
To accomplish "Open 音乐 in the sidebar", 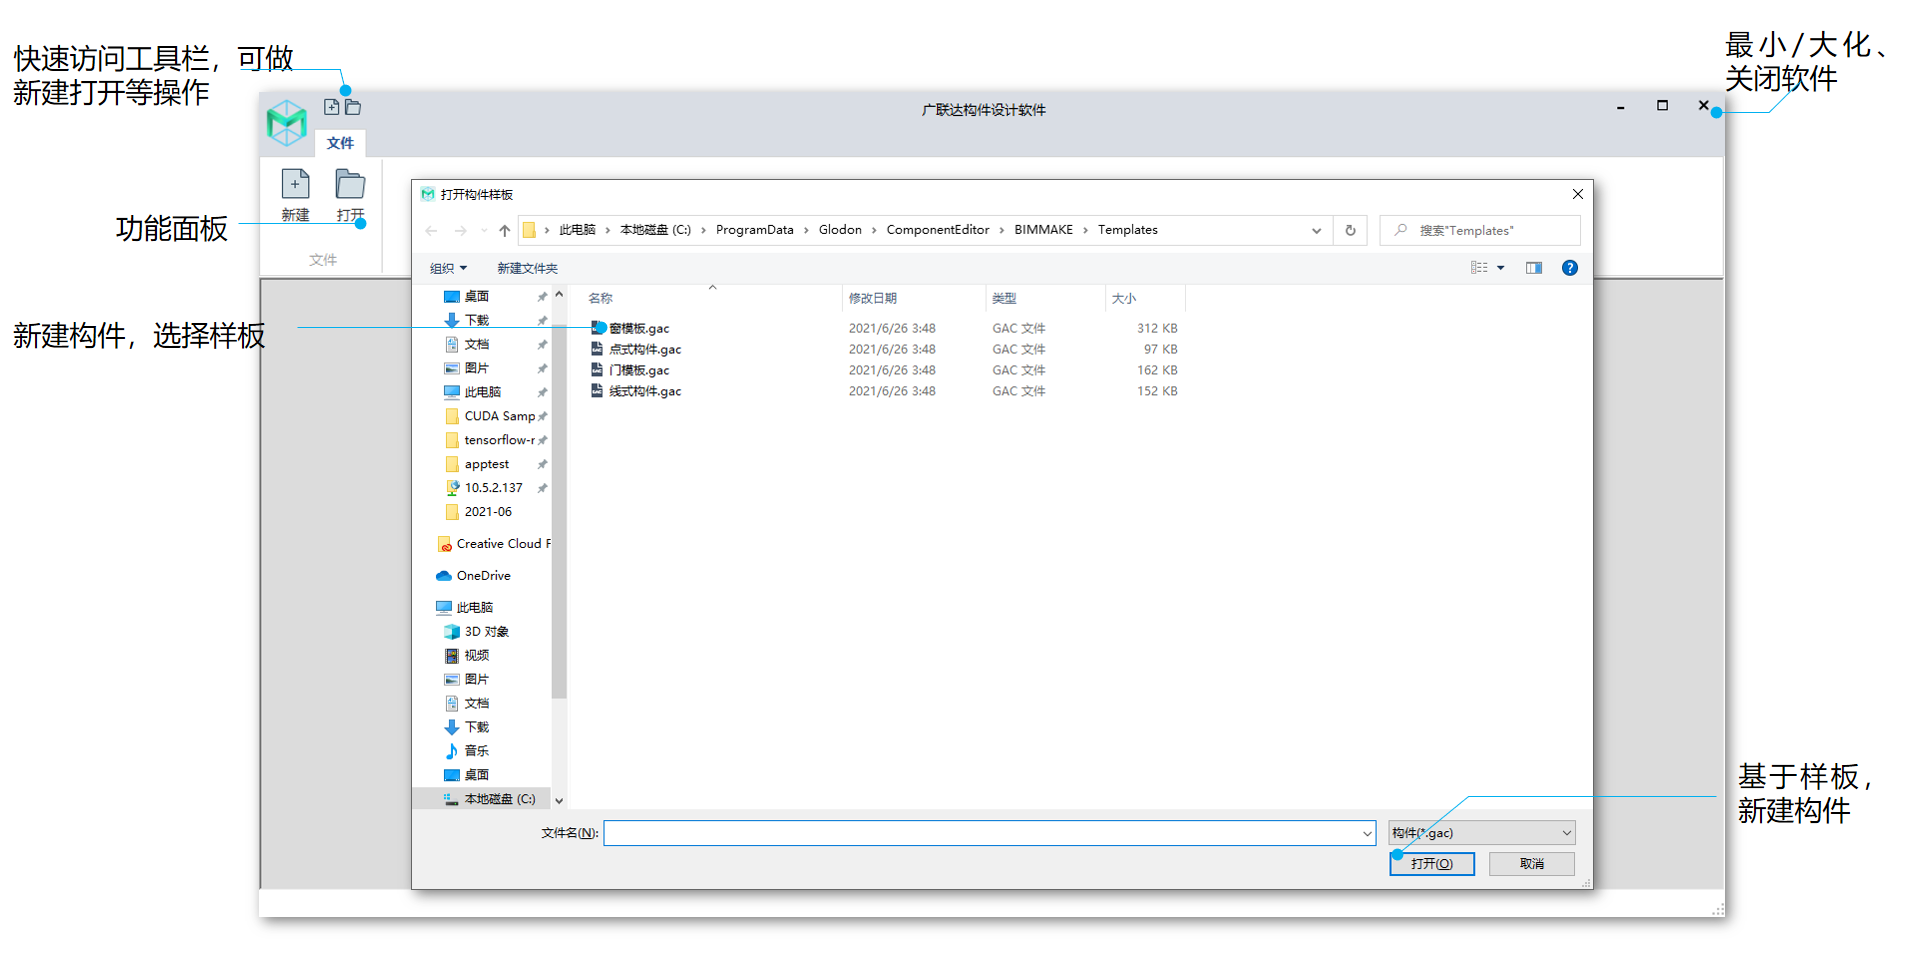I will tap(476, 751).
